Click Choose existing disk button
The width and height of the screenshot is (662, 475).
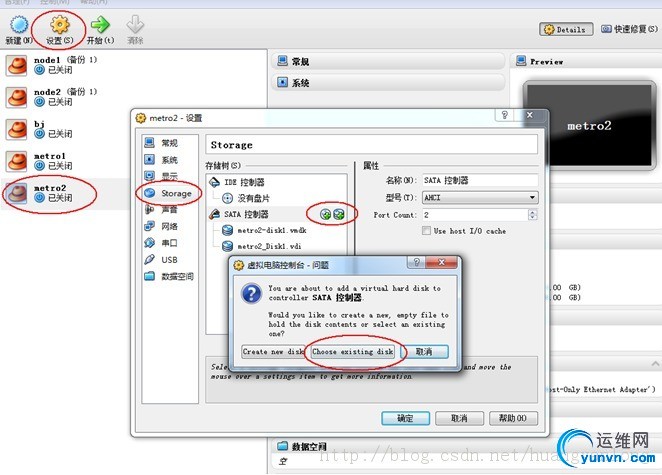click(353, 351)
